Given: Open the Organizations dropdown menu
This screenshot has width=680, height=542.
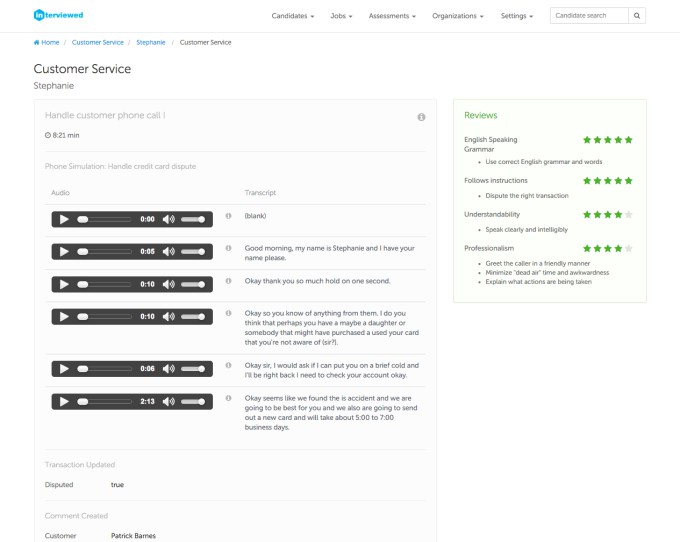Looking at the screenshot, I should pyautogui.click(x=458, y=16).
